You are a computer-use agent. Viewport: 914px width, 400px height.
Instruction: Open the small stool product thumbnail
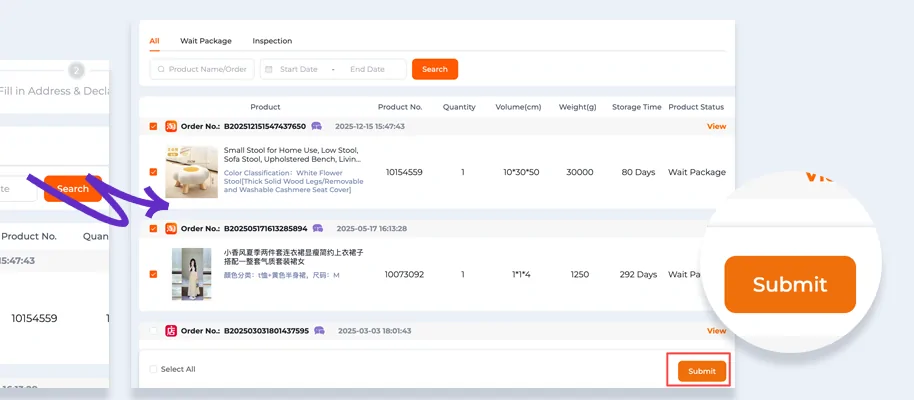tap(192, 172)
